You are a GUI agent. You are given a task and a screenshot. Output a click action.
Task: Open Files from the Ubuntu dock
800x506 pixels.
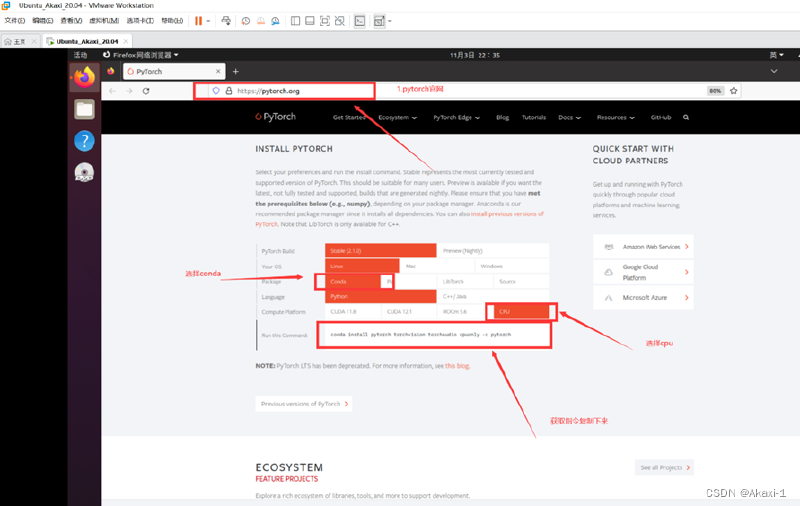click(x=84, y=110)
